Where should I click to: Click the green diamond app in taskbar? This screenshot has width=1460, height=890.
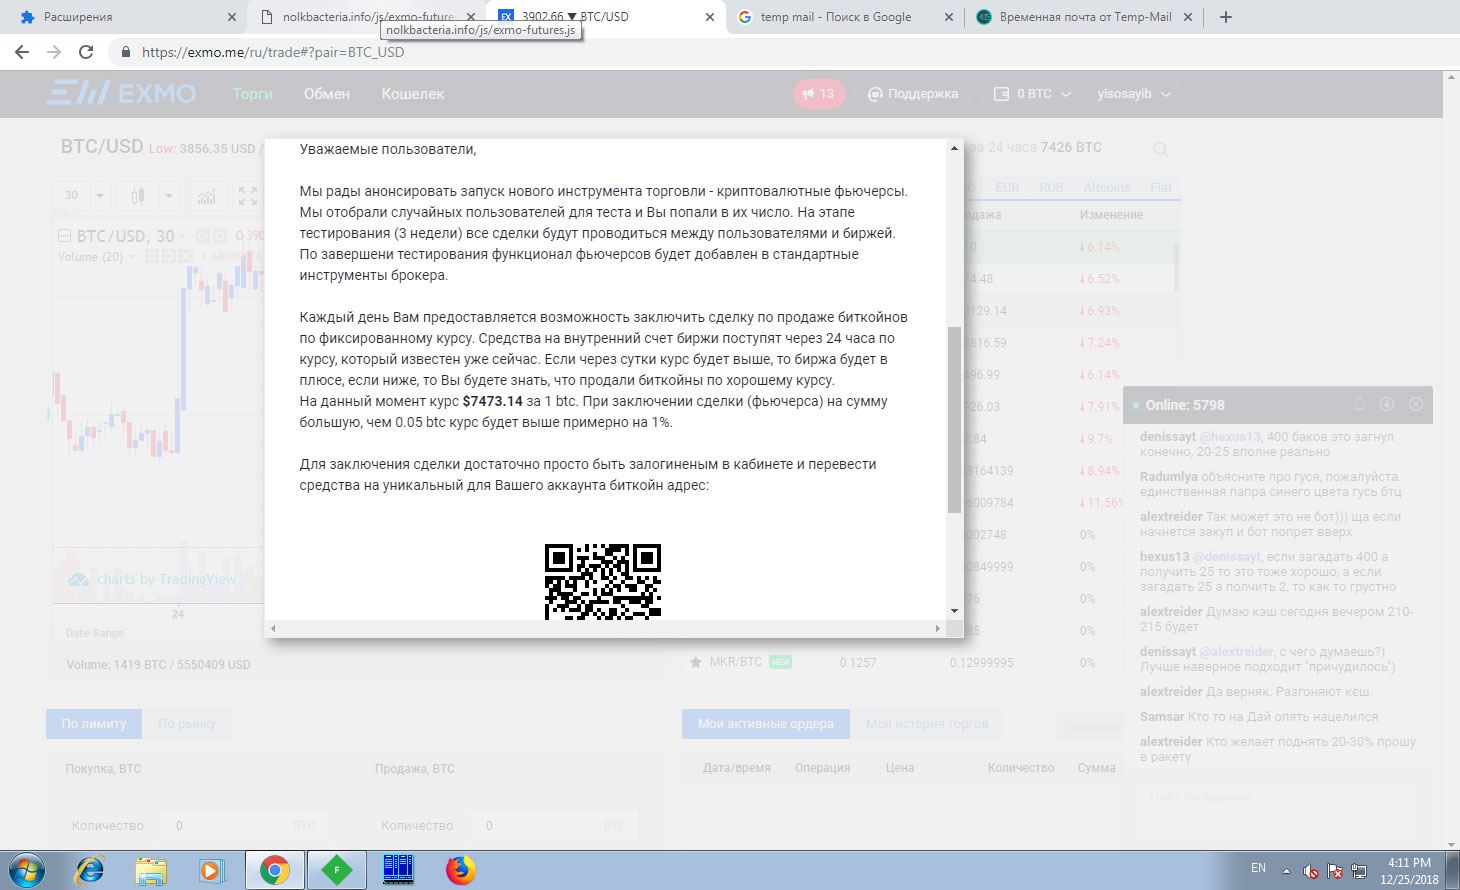[336, 870]
